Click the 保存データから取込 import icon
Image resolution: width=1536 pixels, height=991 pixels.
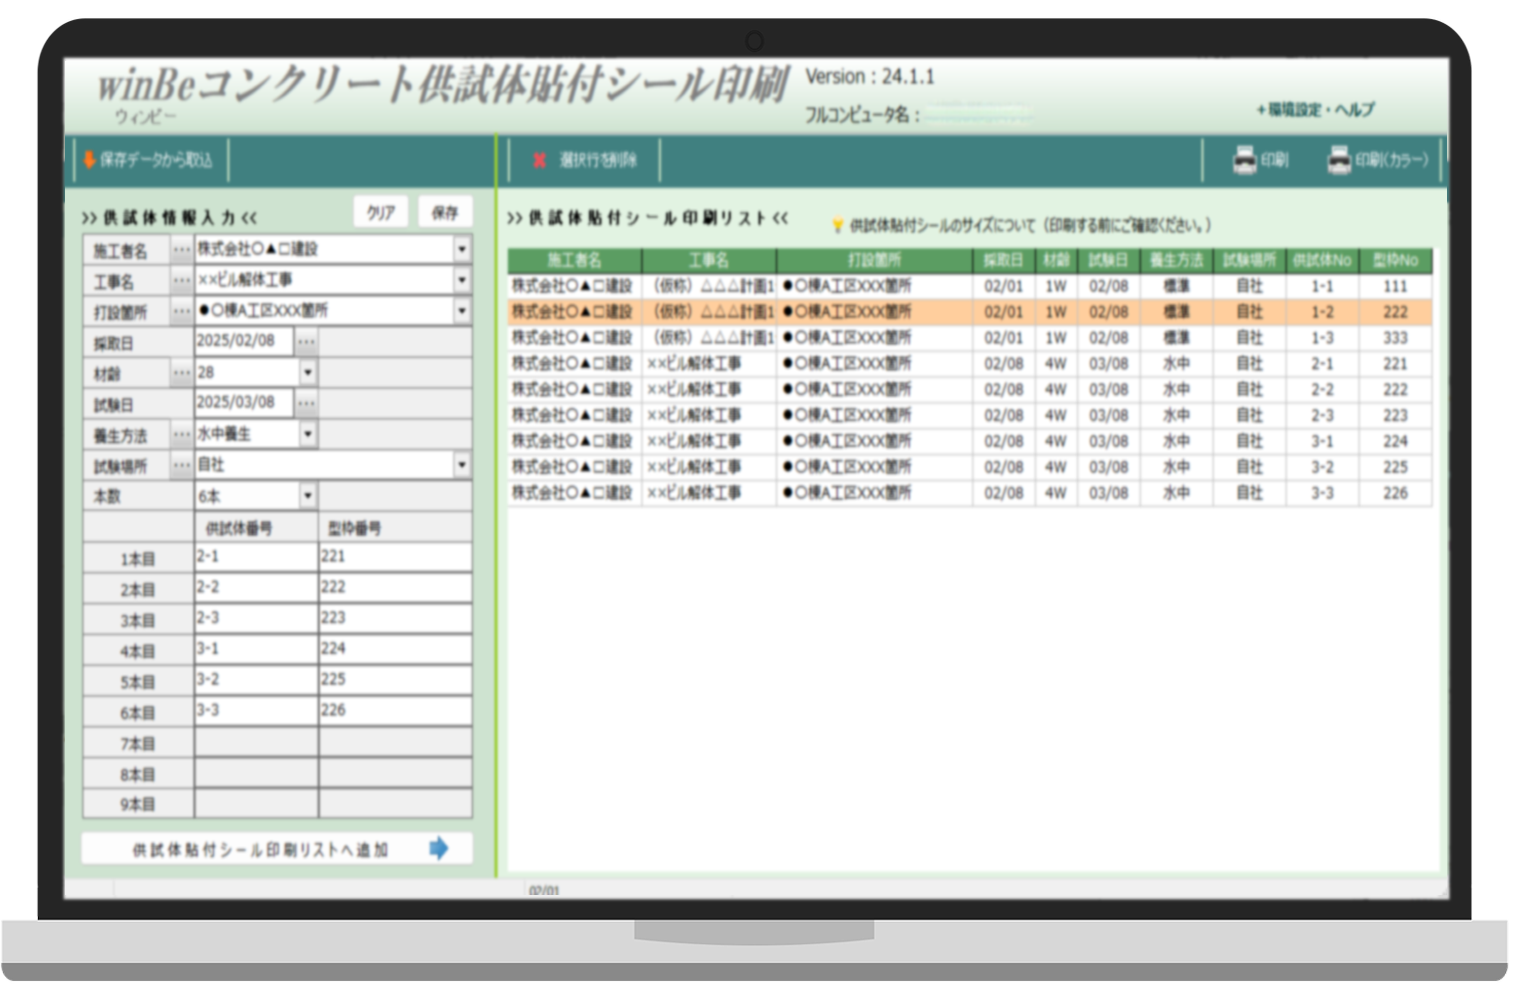[89, 160]
